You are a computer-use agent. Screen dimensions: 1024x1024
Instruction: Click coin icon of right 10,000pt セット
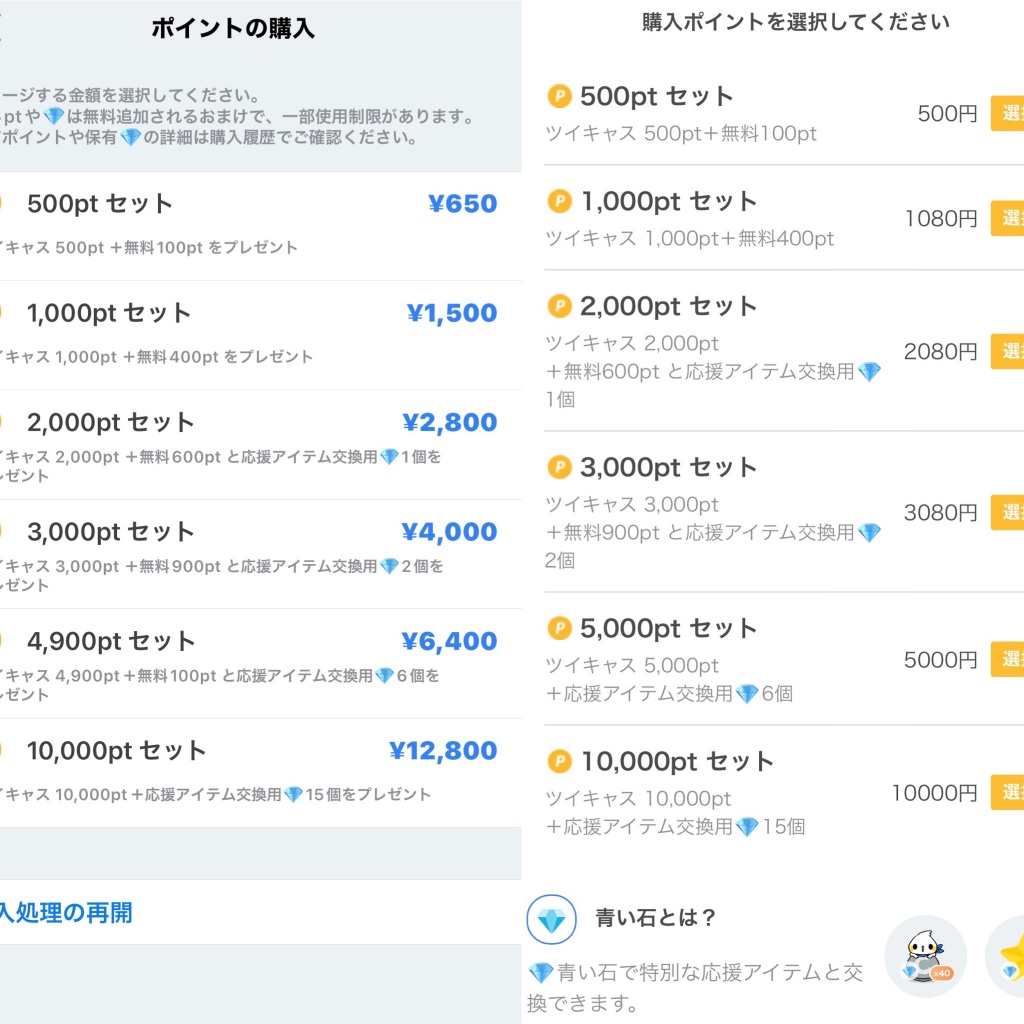click(x=560, y=761)
